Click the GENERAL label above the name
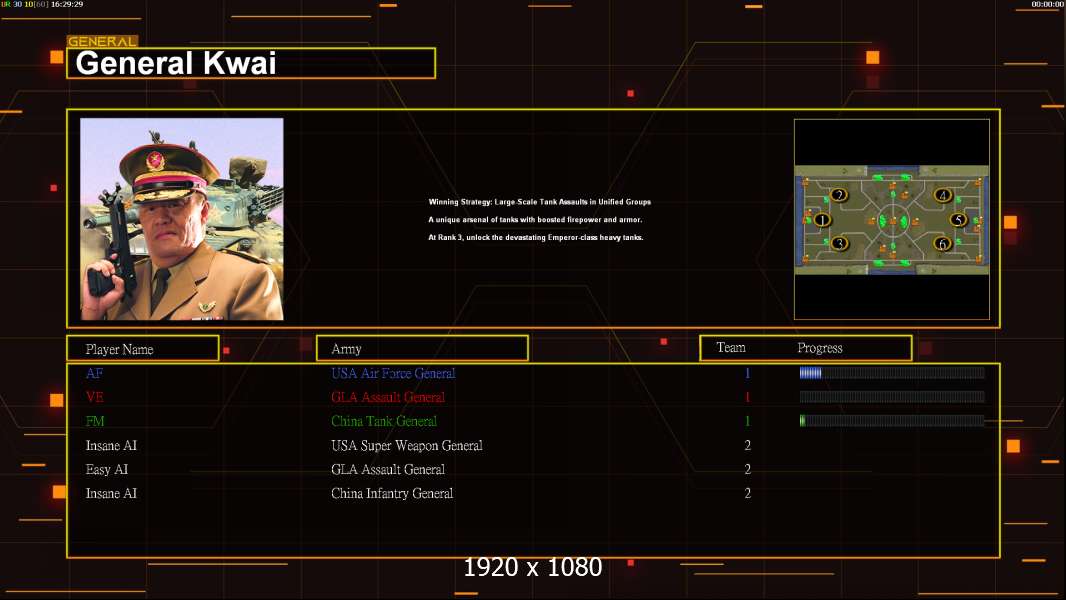The image size is (1066, 600). coord(103,41)
